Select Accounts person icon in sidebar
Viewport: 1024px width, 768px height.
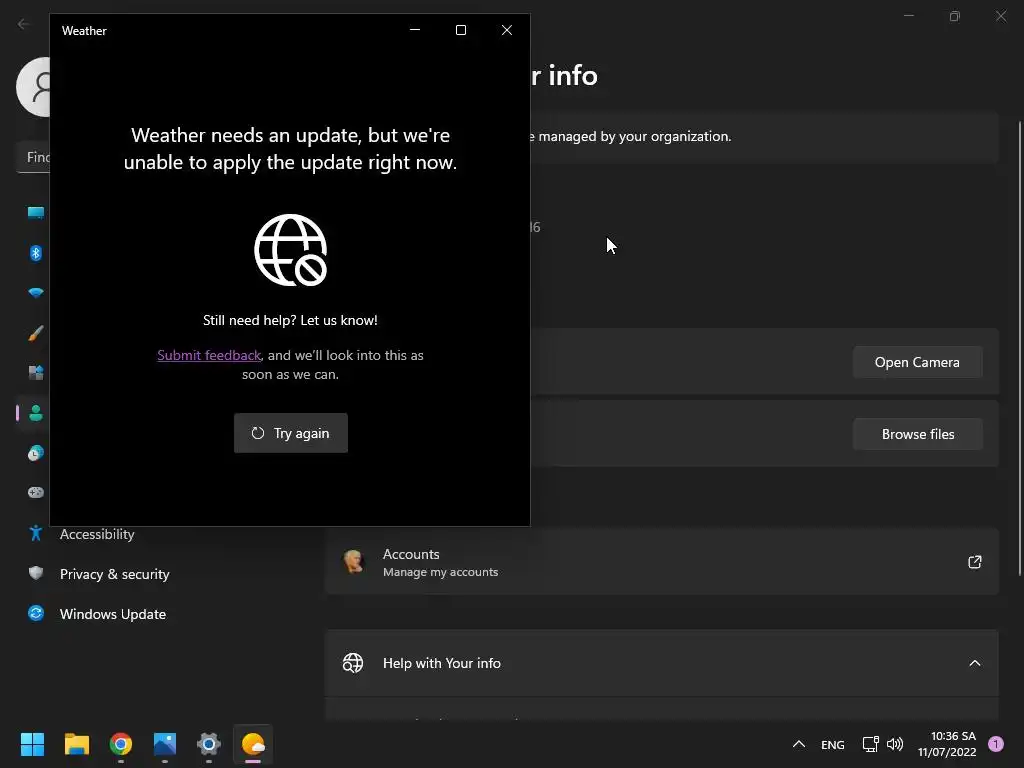[36, 413]
